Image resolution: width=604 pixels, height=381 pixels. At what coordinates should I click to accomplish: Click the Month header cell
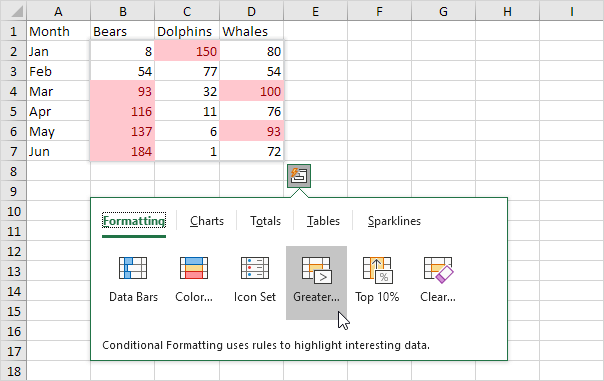point(59,31)
